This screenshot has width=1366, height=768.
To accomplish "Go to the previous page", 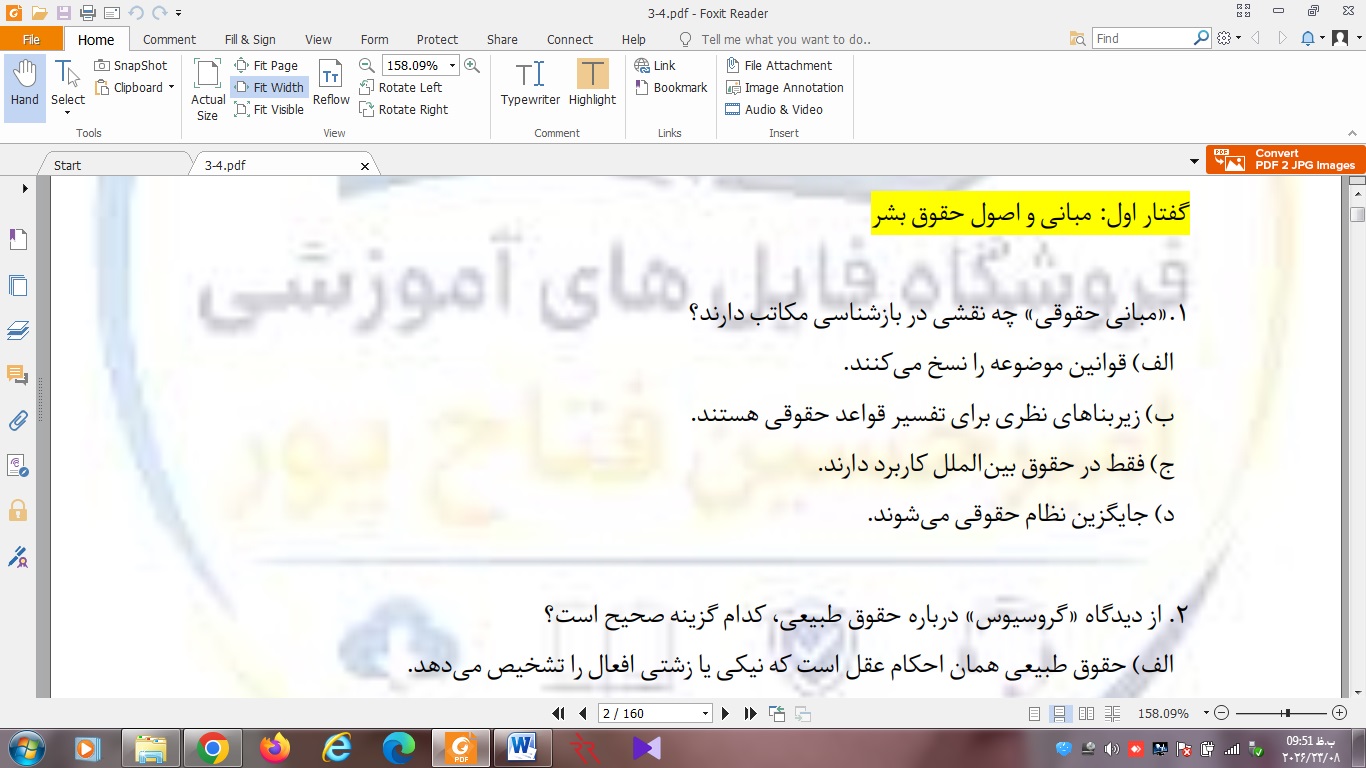I will 583,713.
